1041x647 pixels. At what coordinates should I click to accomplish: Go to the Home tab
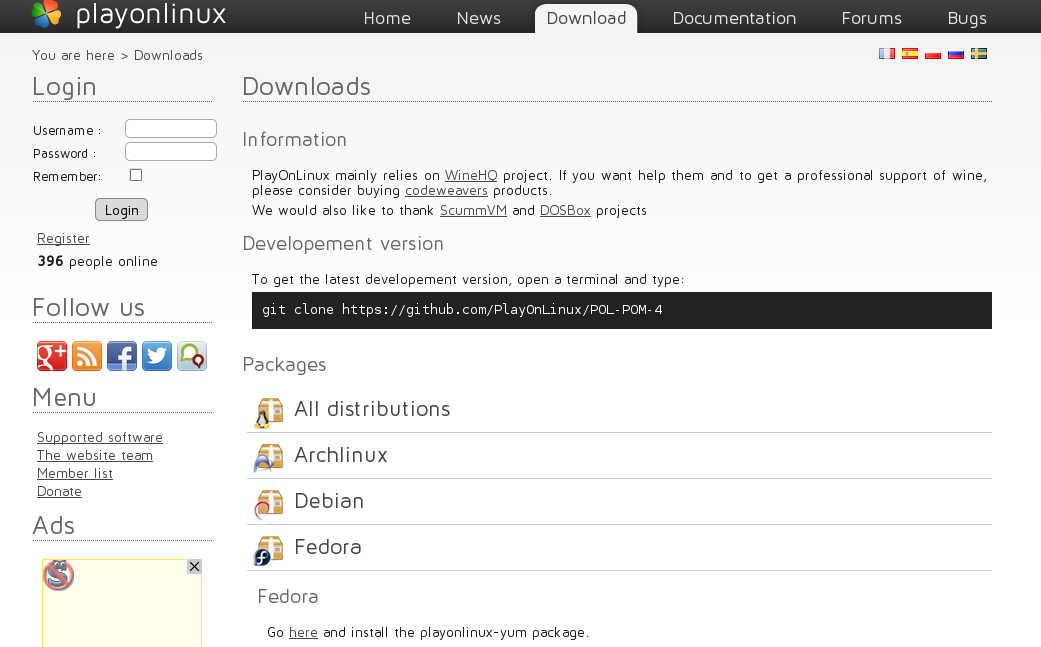pyautogui.click(x=387, y=18)
